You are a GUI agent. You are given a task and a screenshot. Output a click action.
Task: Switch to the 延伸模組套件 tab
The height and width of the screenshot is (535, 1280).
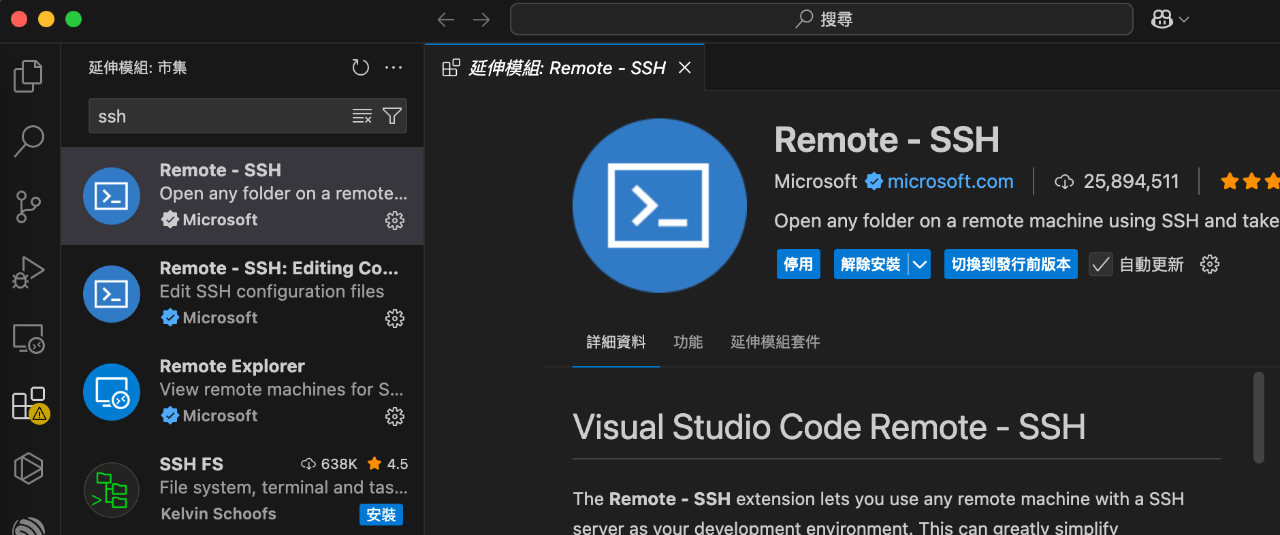tap(775, 342)
